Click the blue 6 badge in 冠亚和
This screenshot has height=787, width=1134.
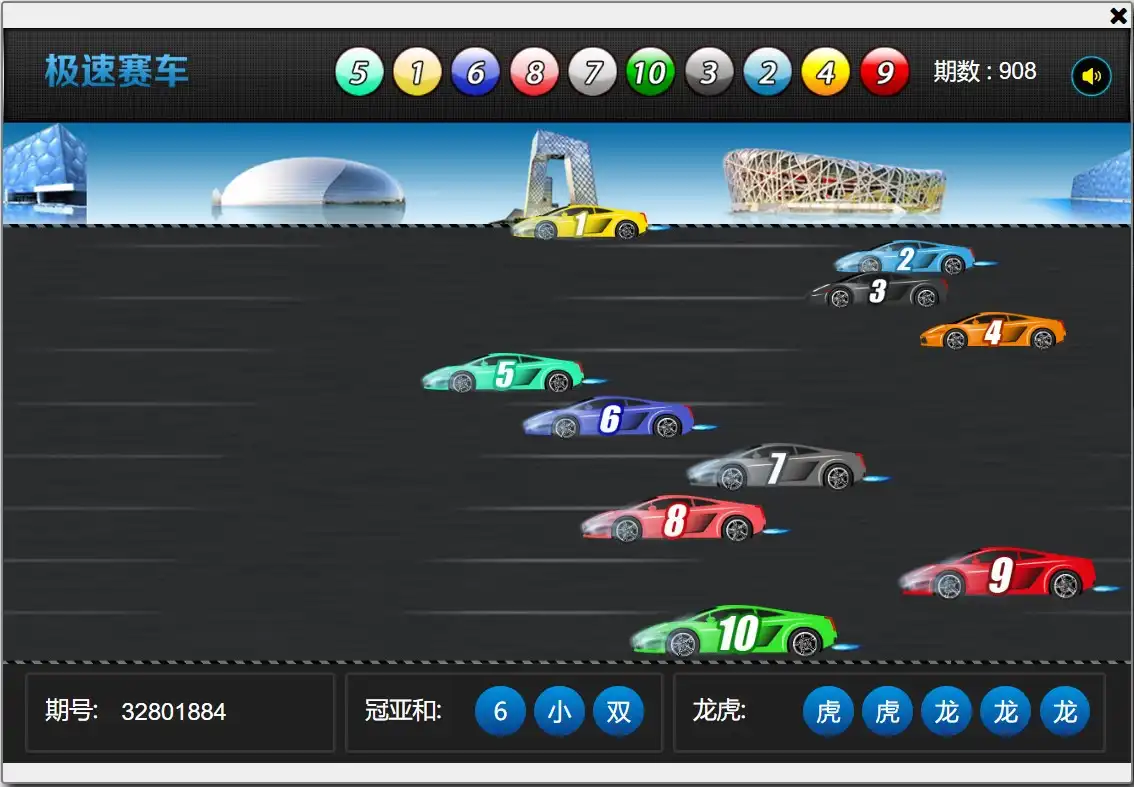coord(500,711)
